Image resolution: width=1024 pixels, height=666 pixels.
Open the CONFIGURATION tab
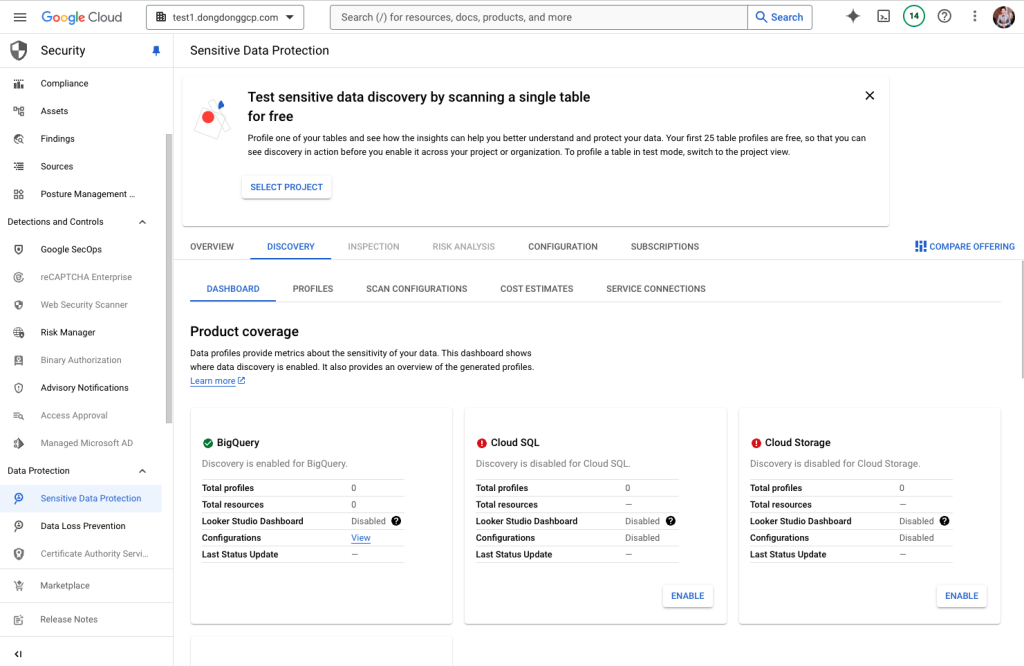coord(563,247)
